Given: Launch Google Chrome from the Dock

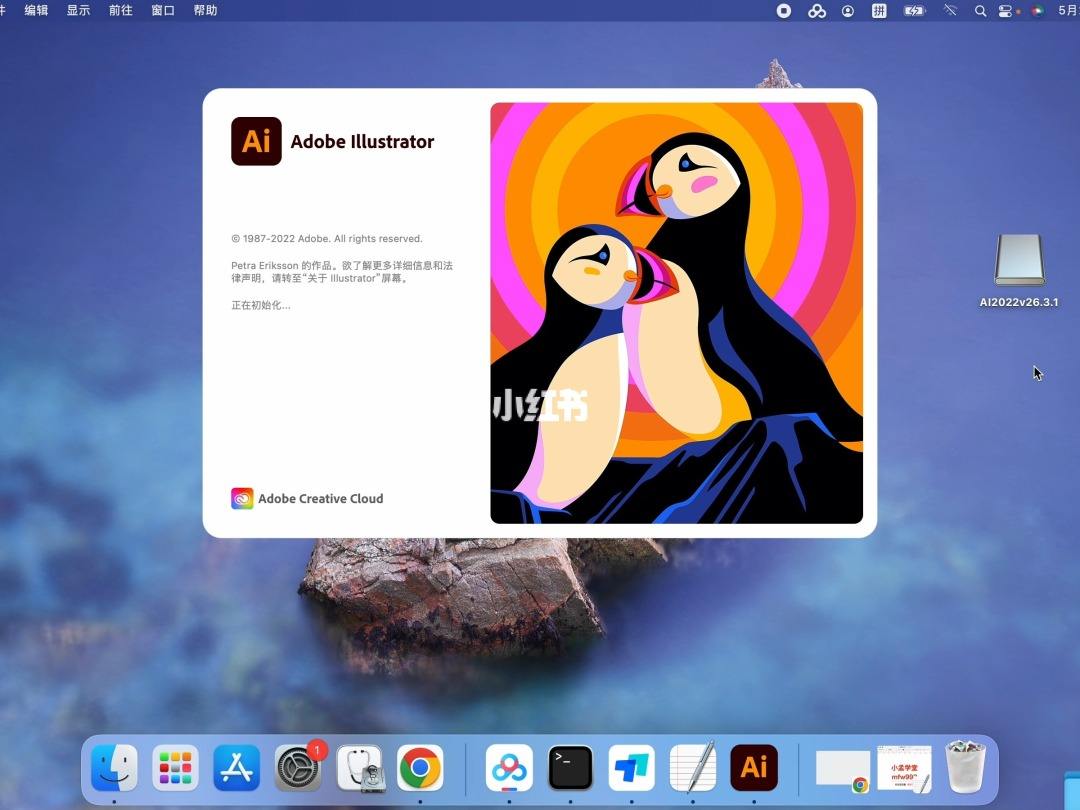Looking at the screenshot, I should pyautogui.click(x=419, y=767).
